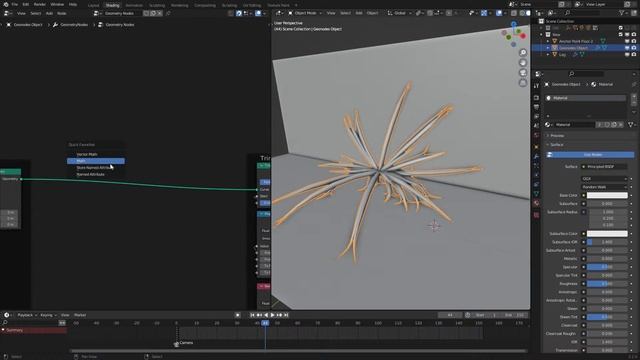640x360 pixels.
Task: Open the 3D viewport editor type dropdown
Action: click(279, 13)
